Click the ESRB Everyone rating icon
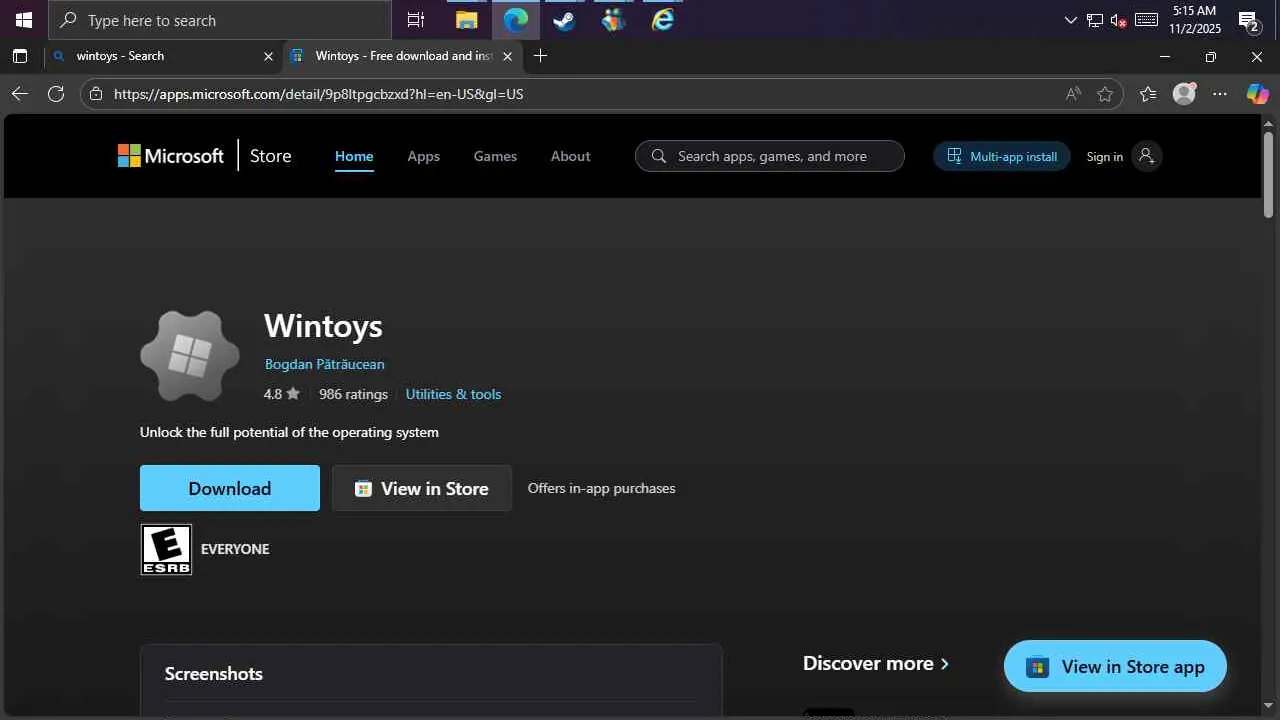The height and width of the screenshot is (720, 1280). click(x=166, y=549)
